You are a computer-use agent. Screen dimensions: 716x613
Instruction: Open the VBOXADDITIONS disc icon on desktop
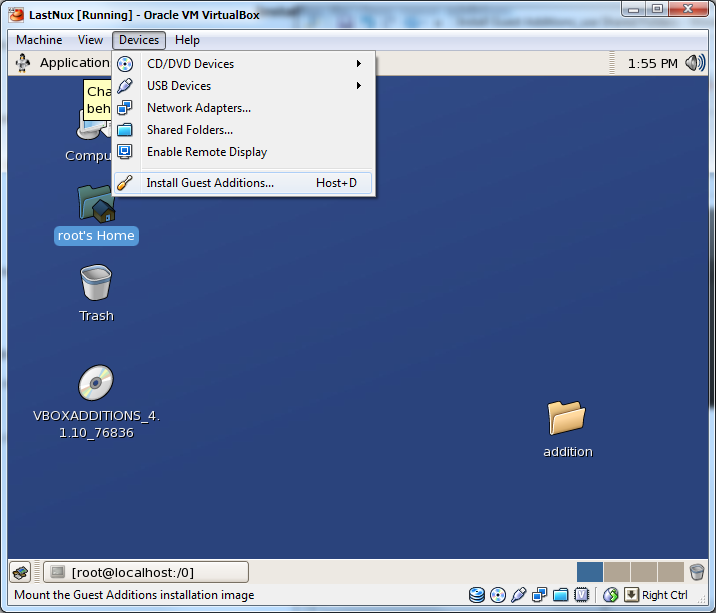pyautogui.click(x=96, y=383)
